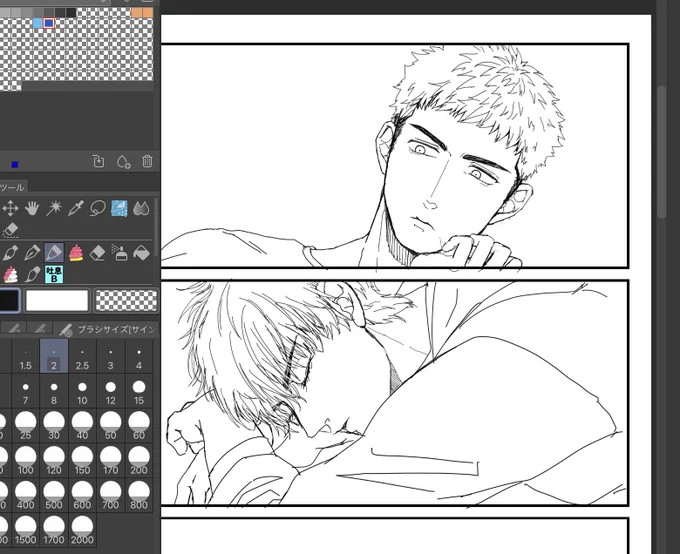Select the Blend droplets tool

[141, 209]
